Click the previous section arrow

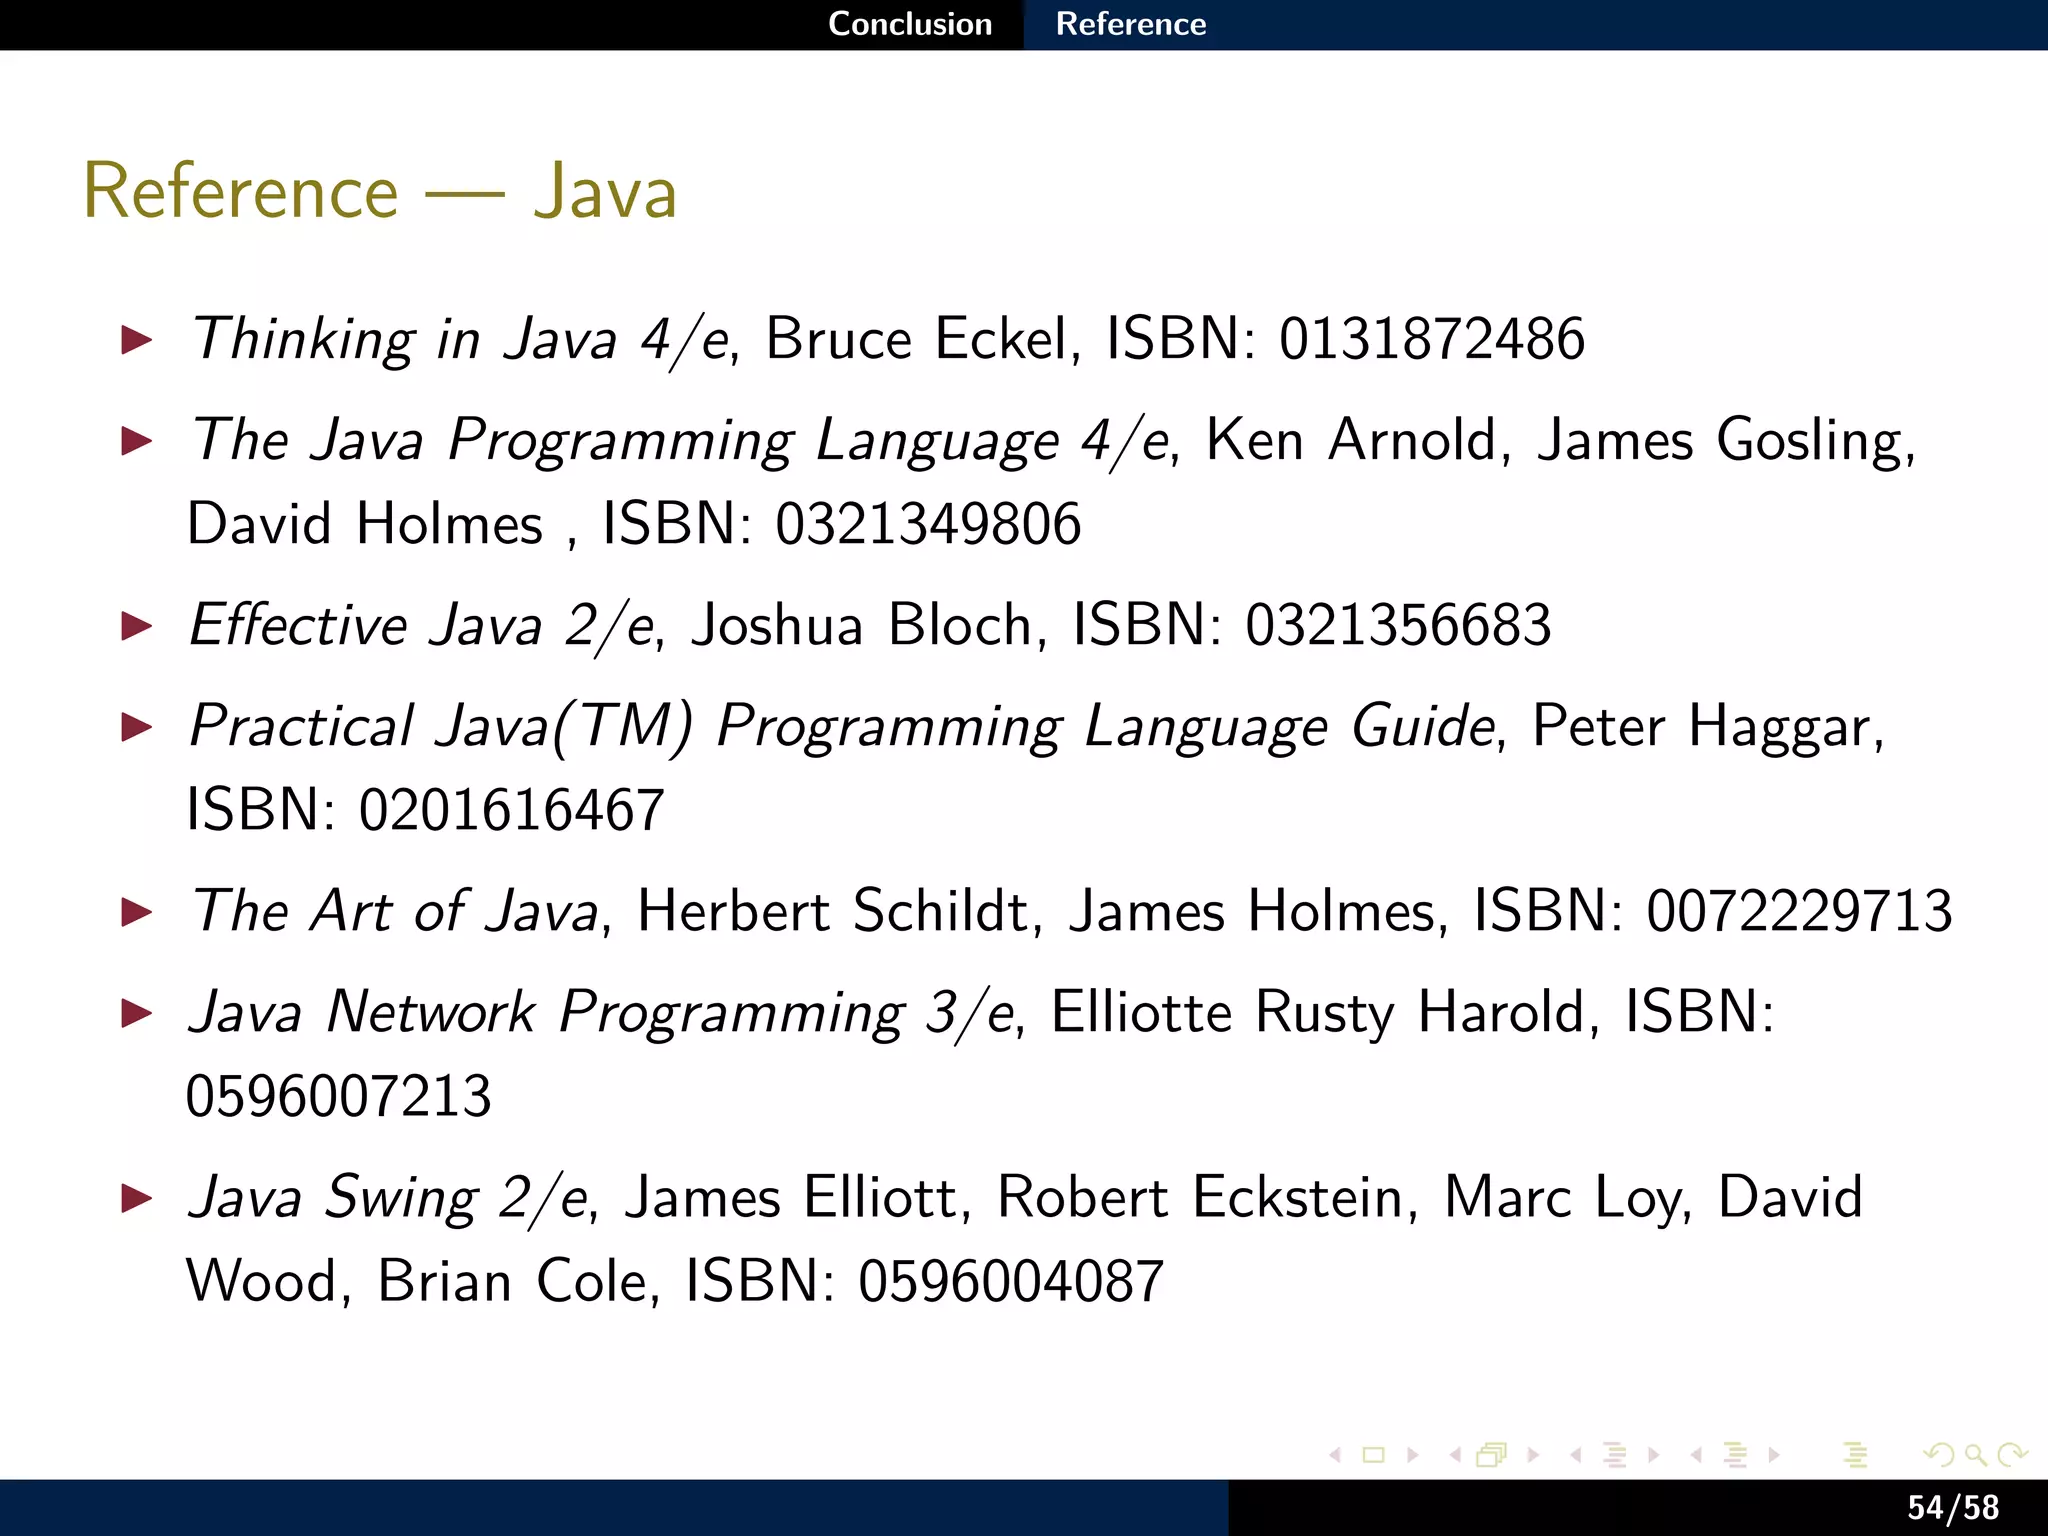pos(1696,1455)
